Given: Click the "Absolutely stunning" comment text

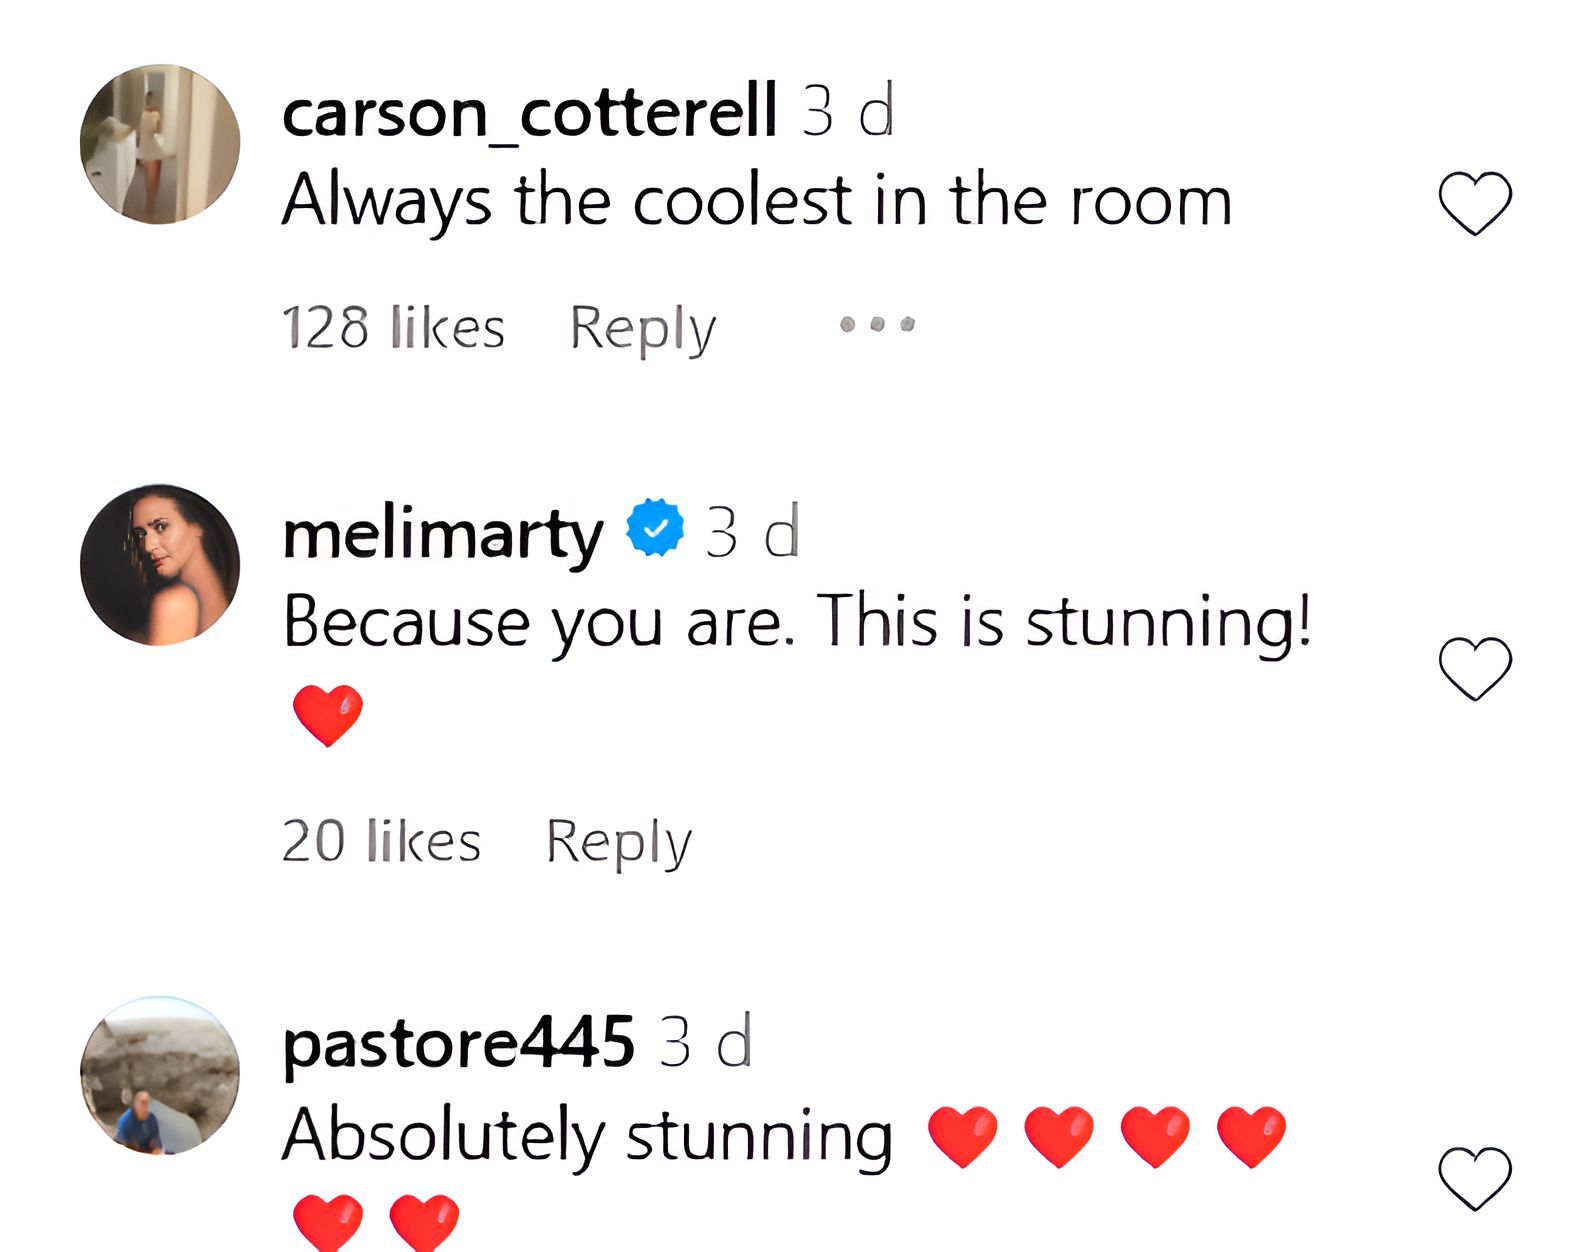Looking at the screenshot, I should [x=587, y=1135].
